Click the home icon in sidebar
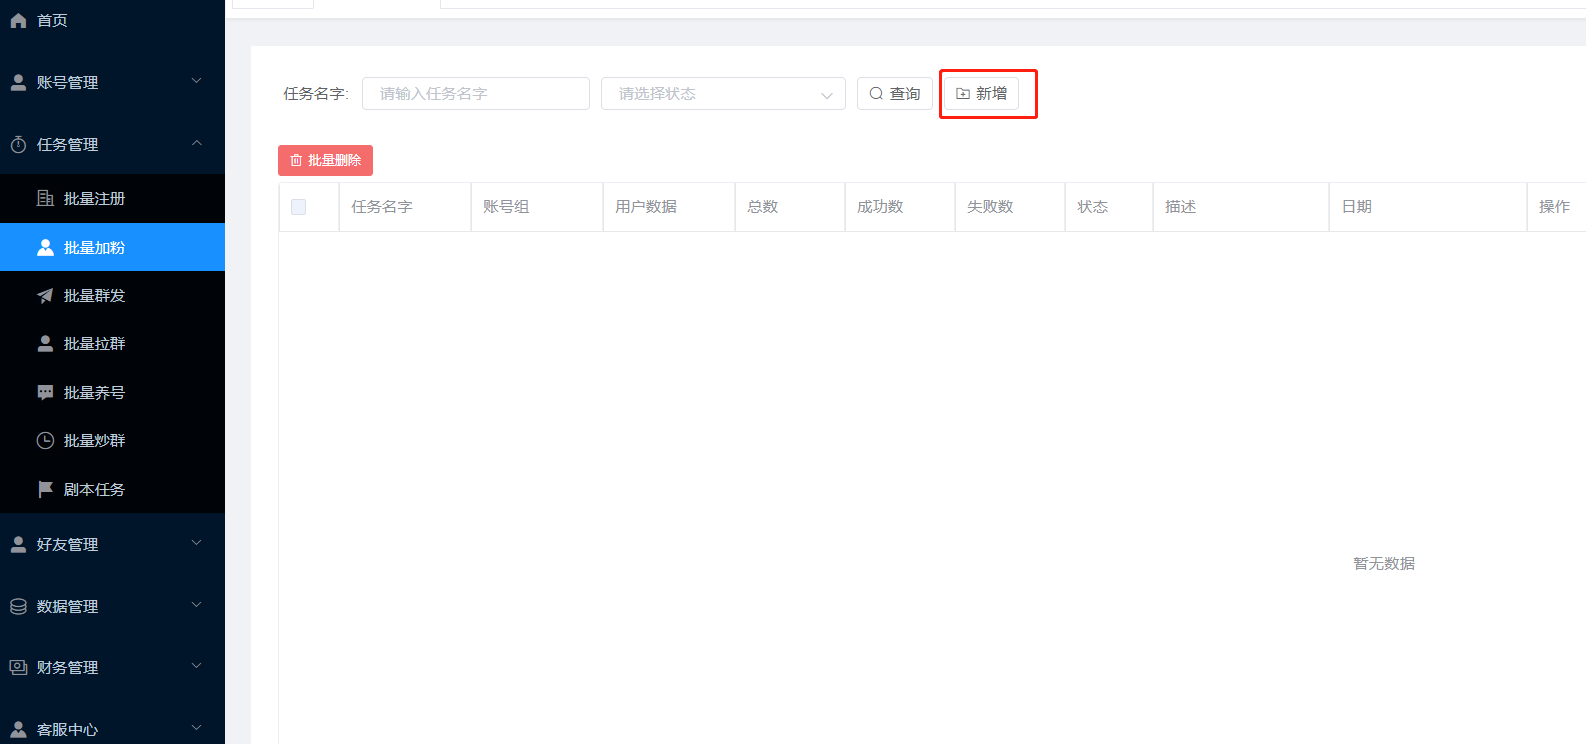This screenshot has width=1586, height=744. pos(18,21)
